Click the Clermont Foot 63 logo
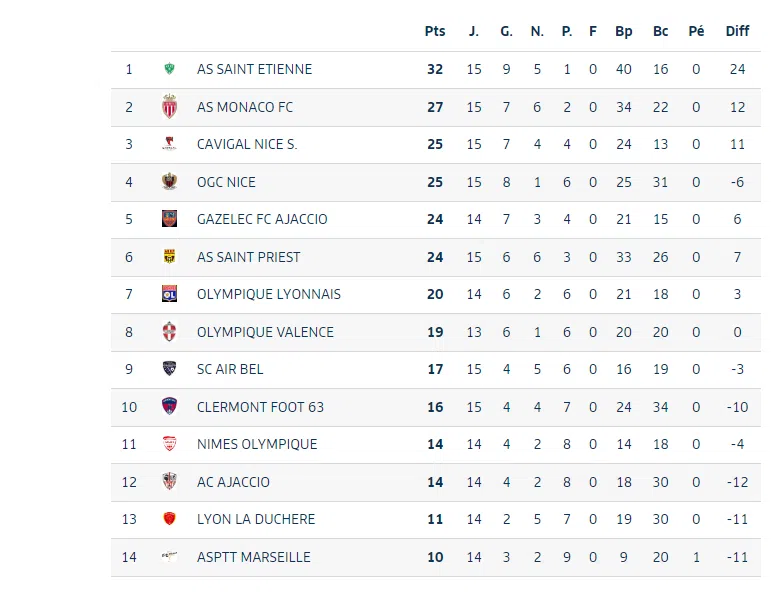 pyautogui.click(x=169, y=407)
